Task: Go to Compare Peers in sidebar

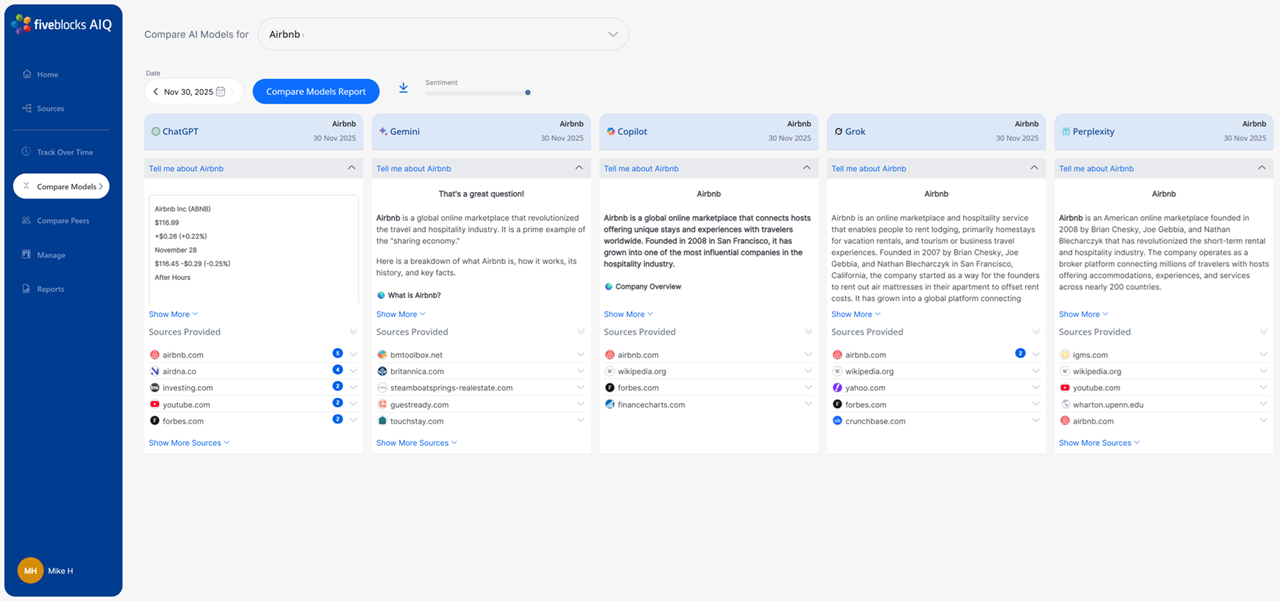Action: (62, 221)
